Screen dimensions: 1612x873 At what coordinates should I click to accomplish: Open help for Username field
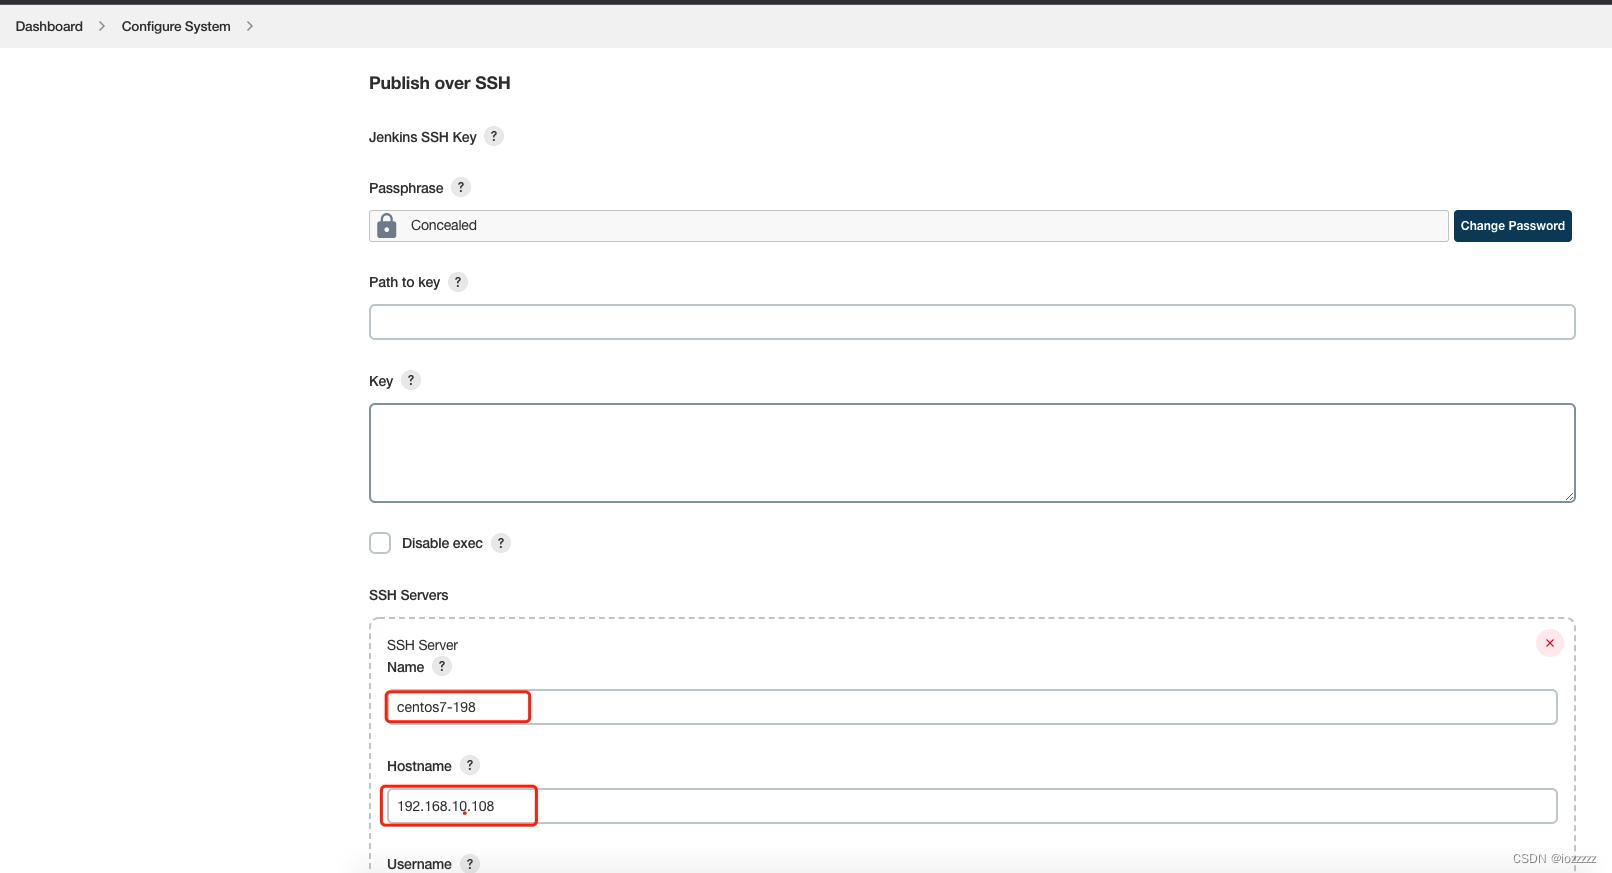470,863
